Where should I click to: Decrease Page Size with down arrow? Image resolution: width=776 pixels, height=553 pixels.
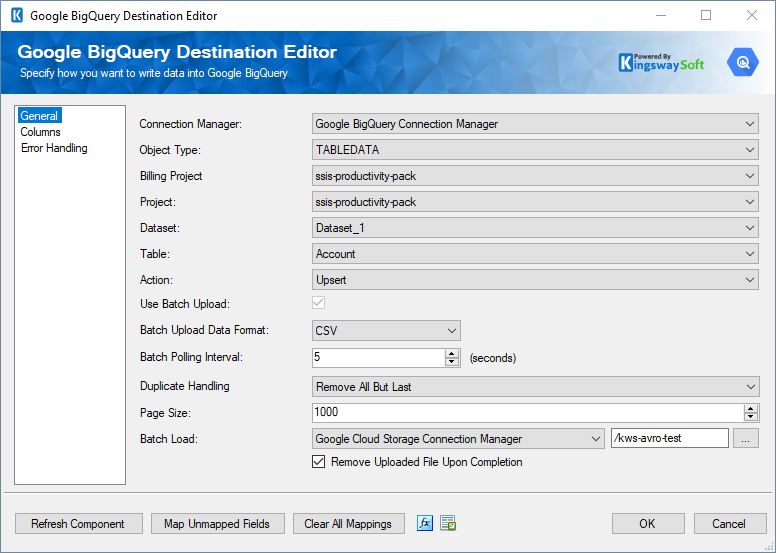[751, 417]
